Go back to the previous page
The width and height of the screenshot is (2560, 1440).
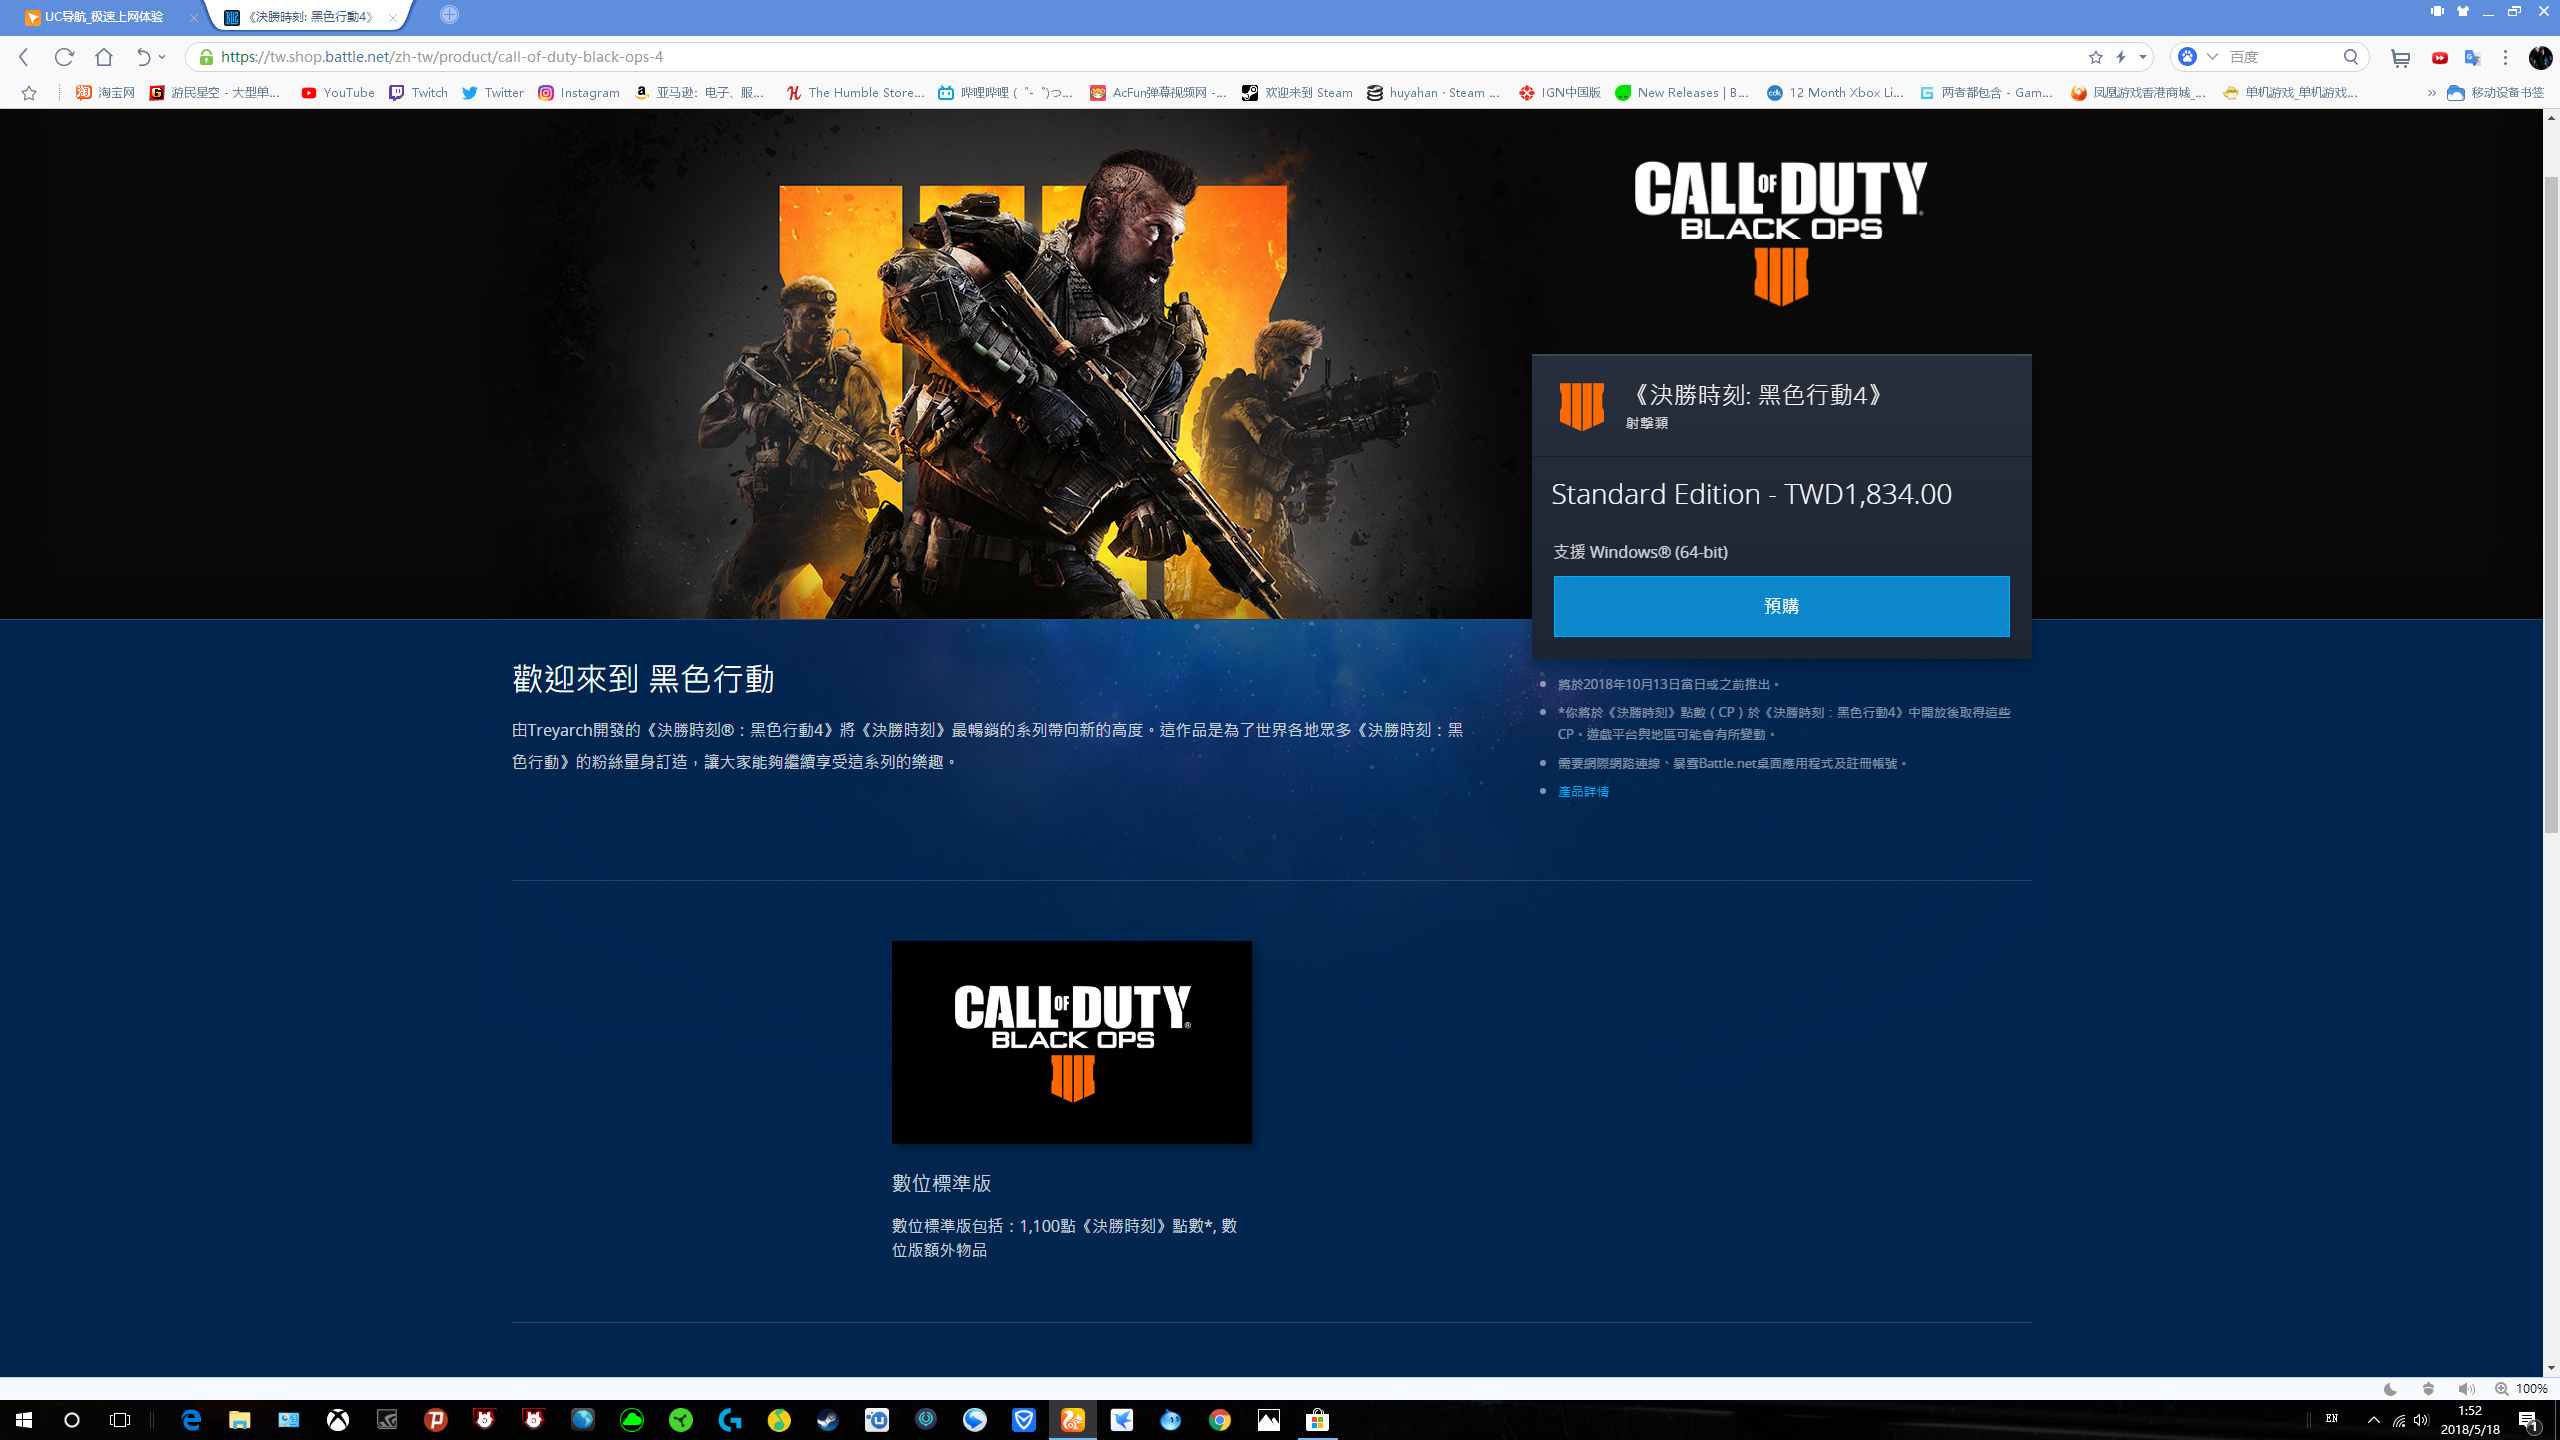(x=24, y=57)
